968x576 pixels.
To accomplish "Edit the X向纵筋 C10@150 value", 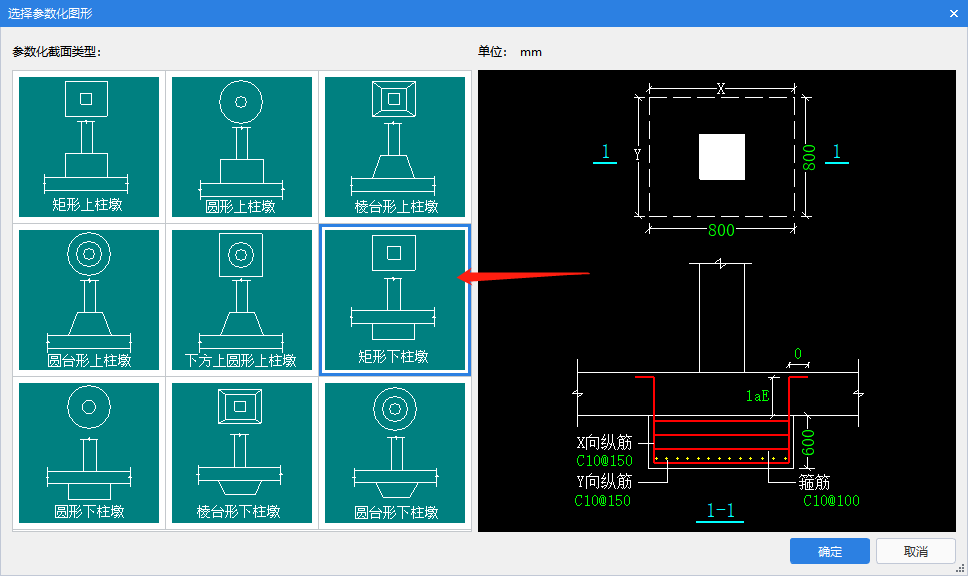I will point(604,461).
